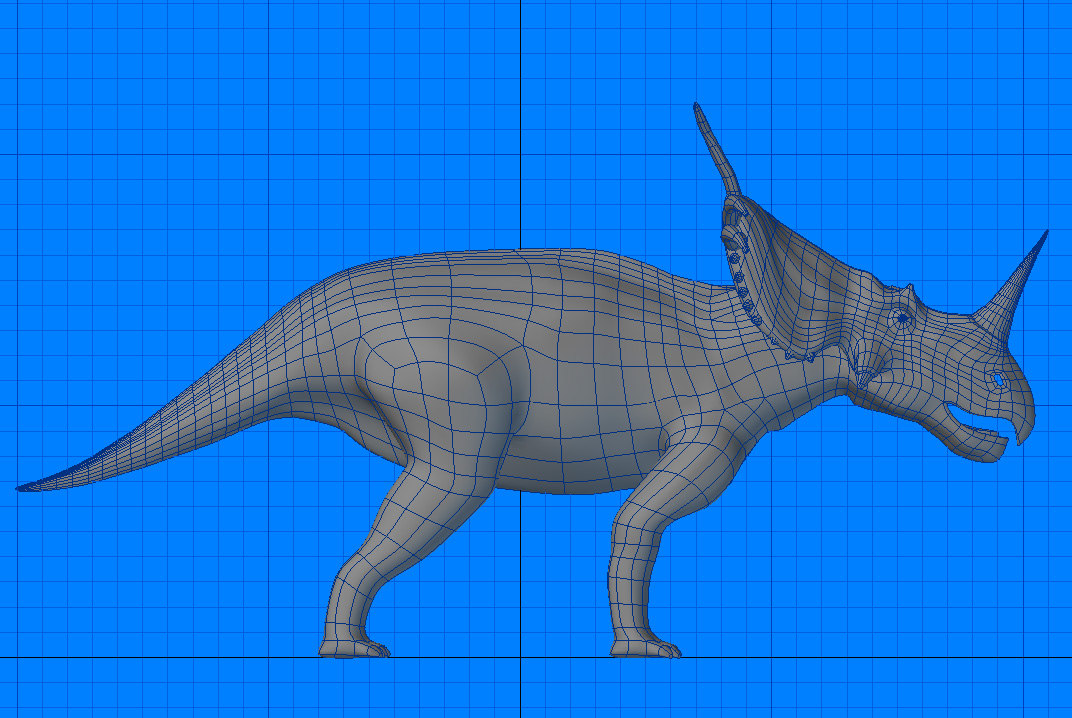Select the front foot on the ground

pyautogui.click(x=645, y=646)
